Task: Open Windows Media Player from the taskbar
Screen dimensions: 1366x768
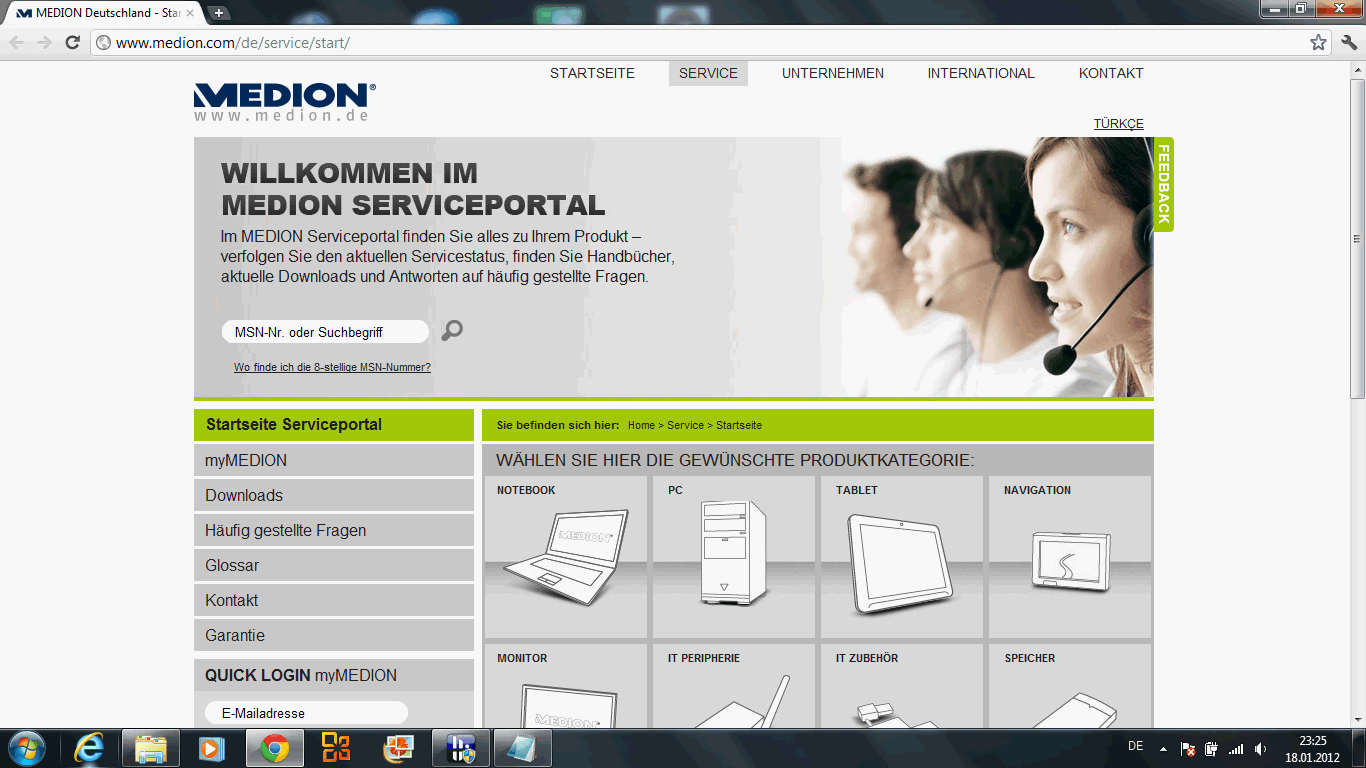Action: [x=211, y=748]
